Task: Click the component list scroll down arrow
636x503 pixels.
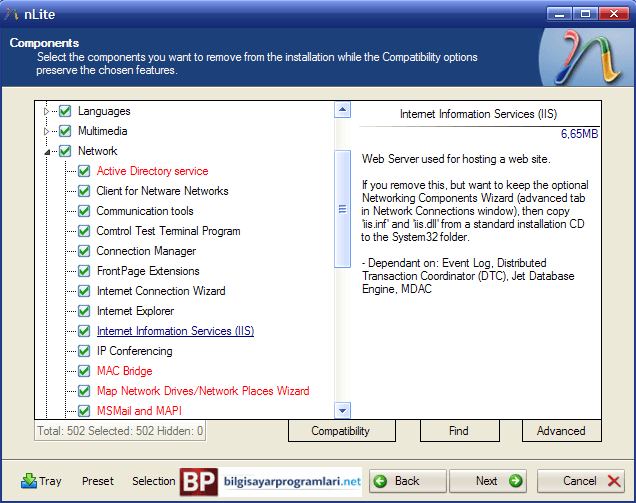Action: (x=342, y=411)
